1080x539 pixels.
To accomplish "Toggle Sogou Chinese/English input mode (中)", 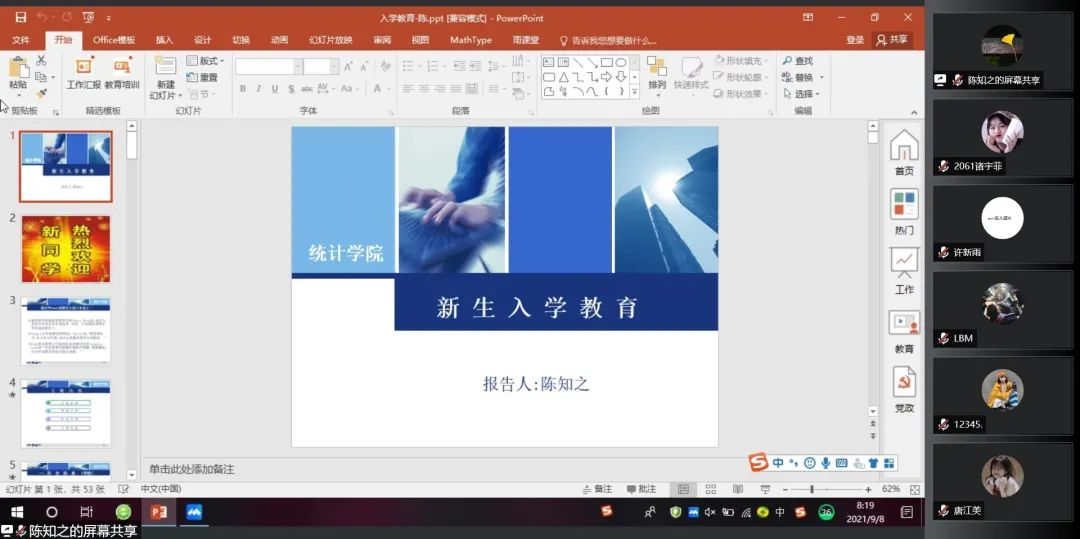I will 778,463.
